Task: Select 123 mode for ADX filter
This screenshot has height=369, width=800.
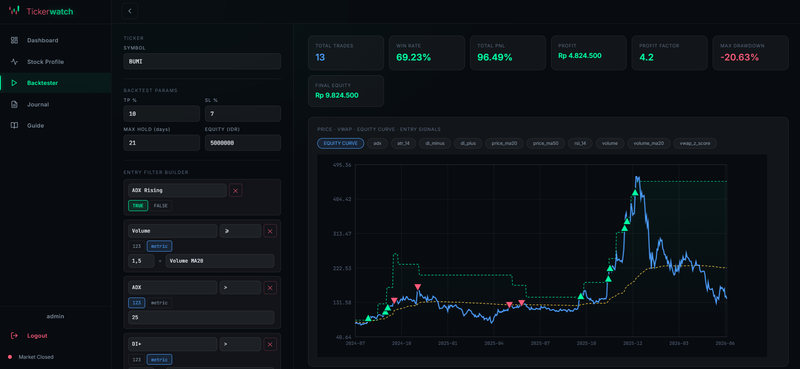Action: point(136,303)
